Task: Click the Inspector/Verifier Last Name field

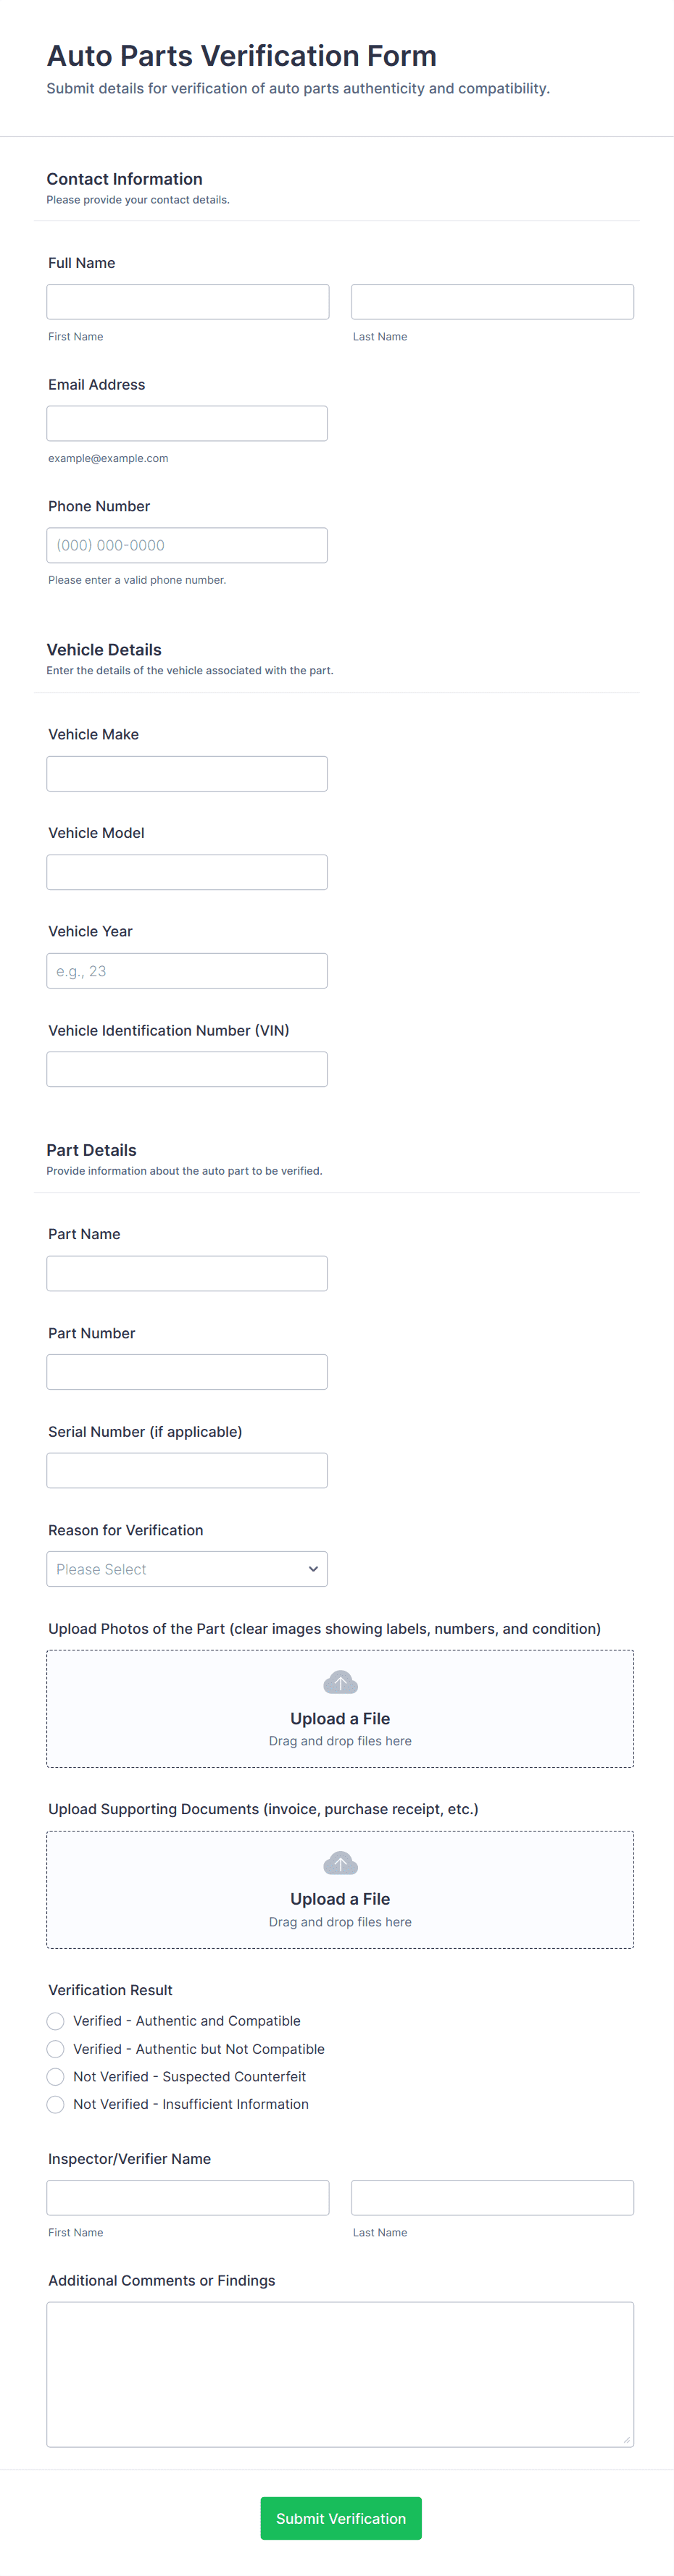Action: 492,2198
